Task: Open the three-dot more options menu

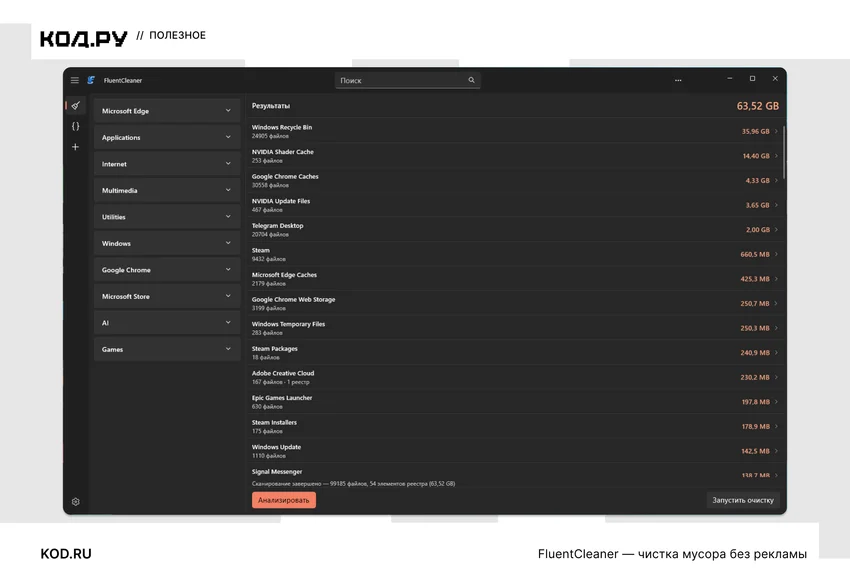Action: tap(678, 80)
